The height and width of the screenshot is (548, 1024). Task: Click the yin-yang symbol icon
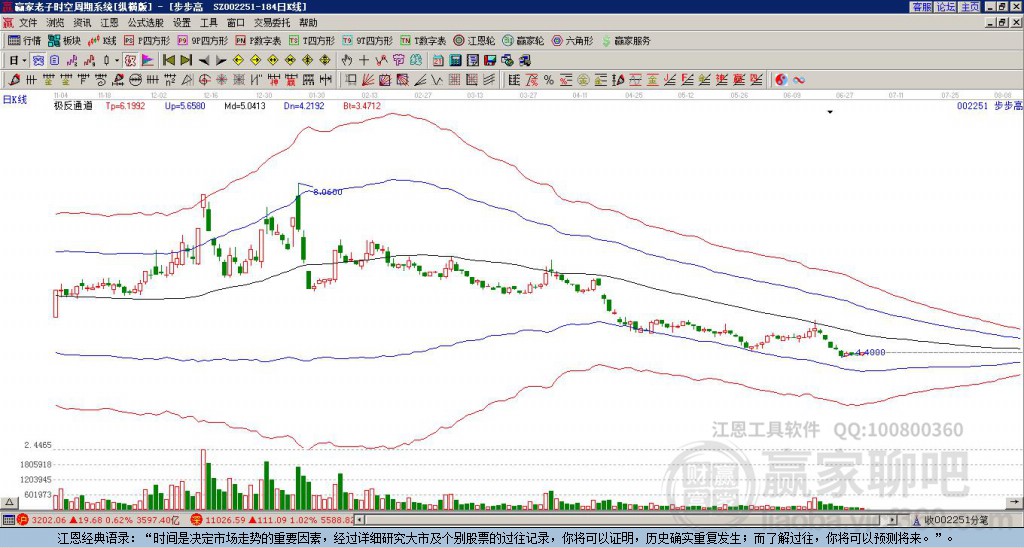(x=781, y=80)
